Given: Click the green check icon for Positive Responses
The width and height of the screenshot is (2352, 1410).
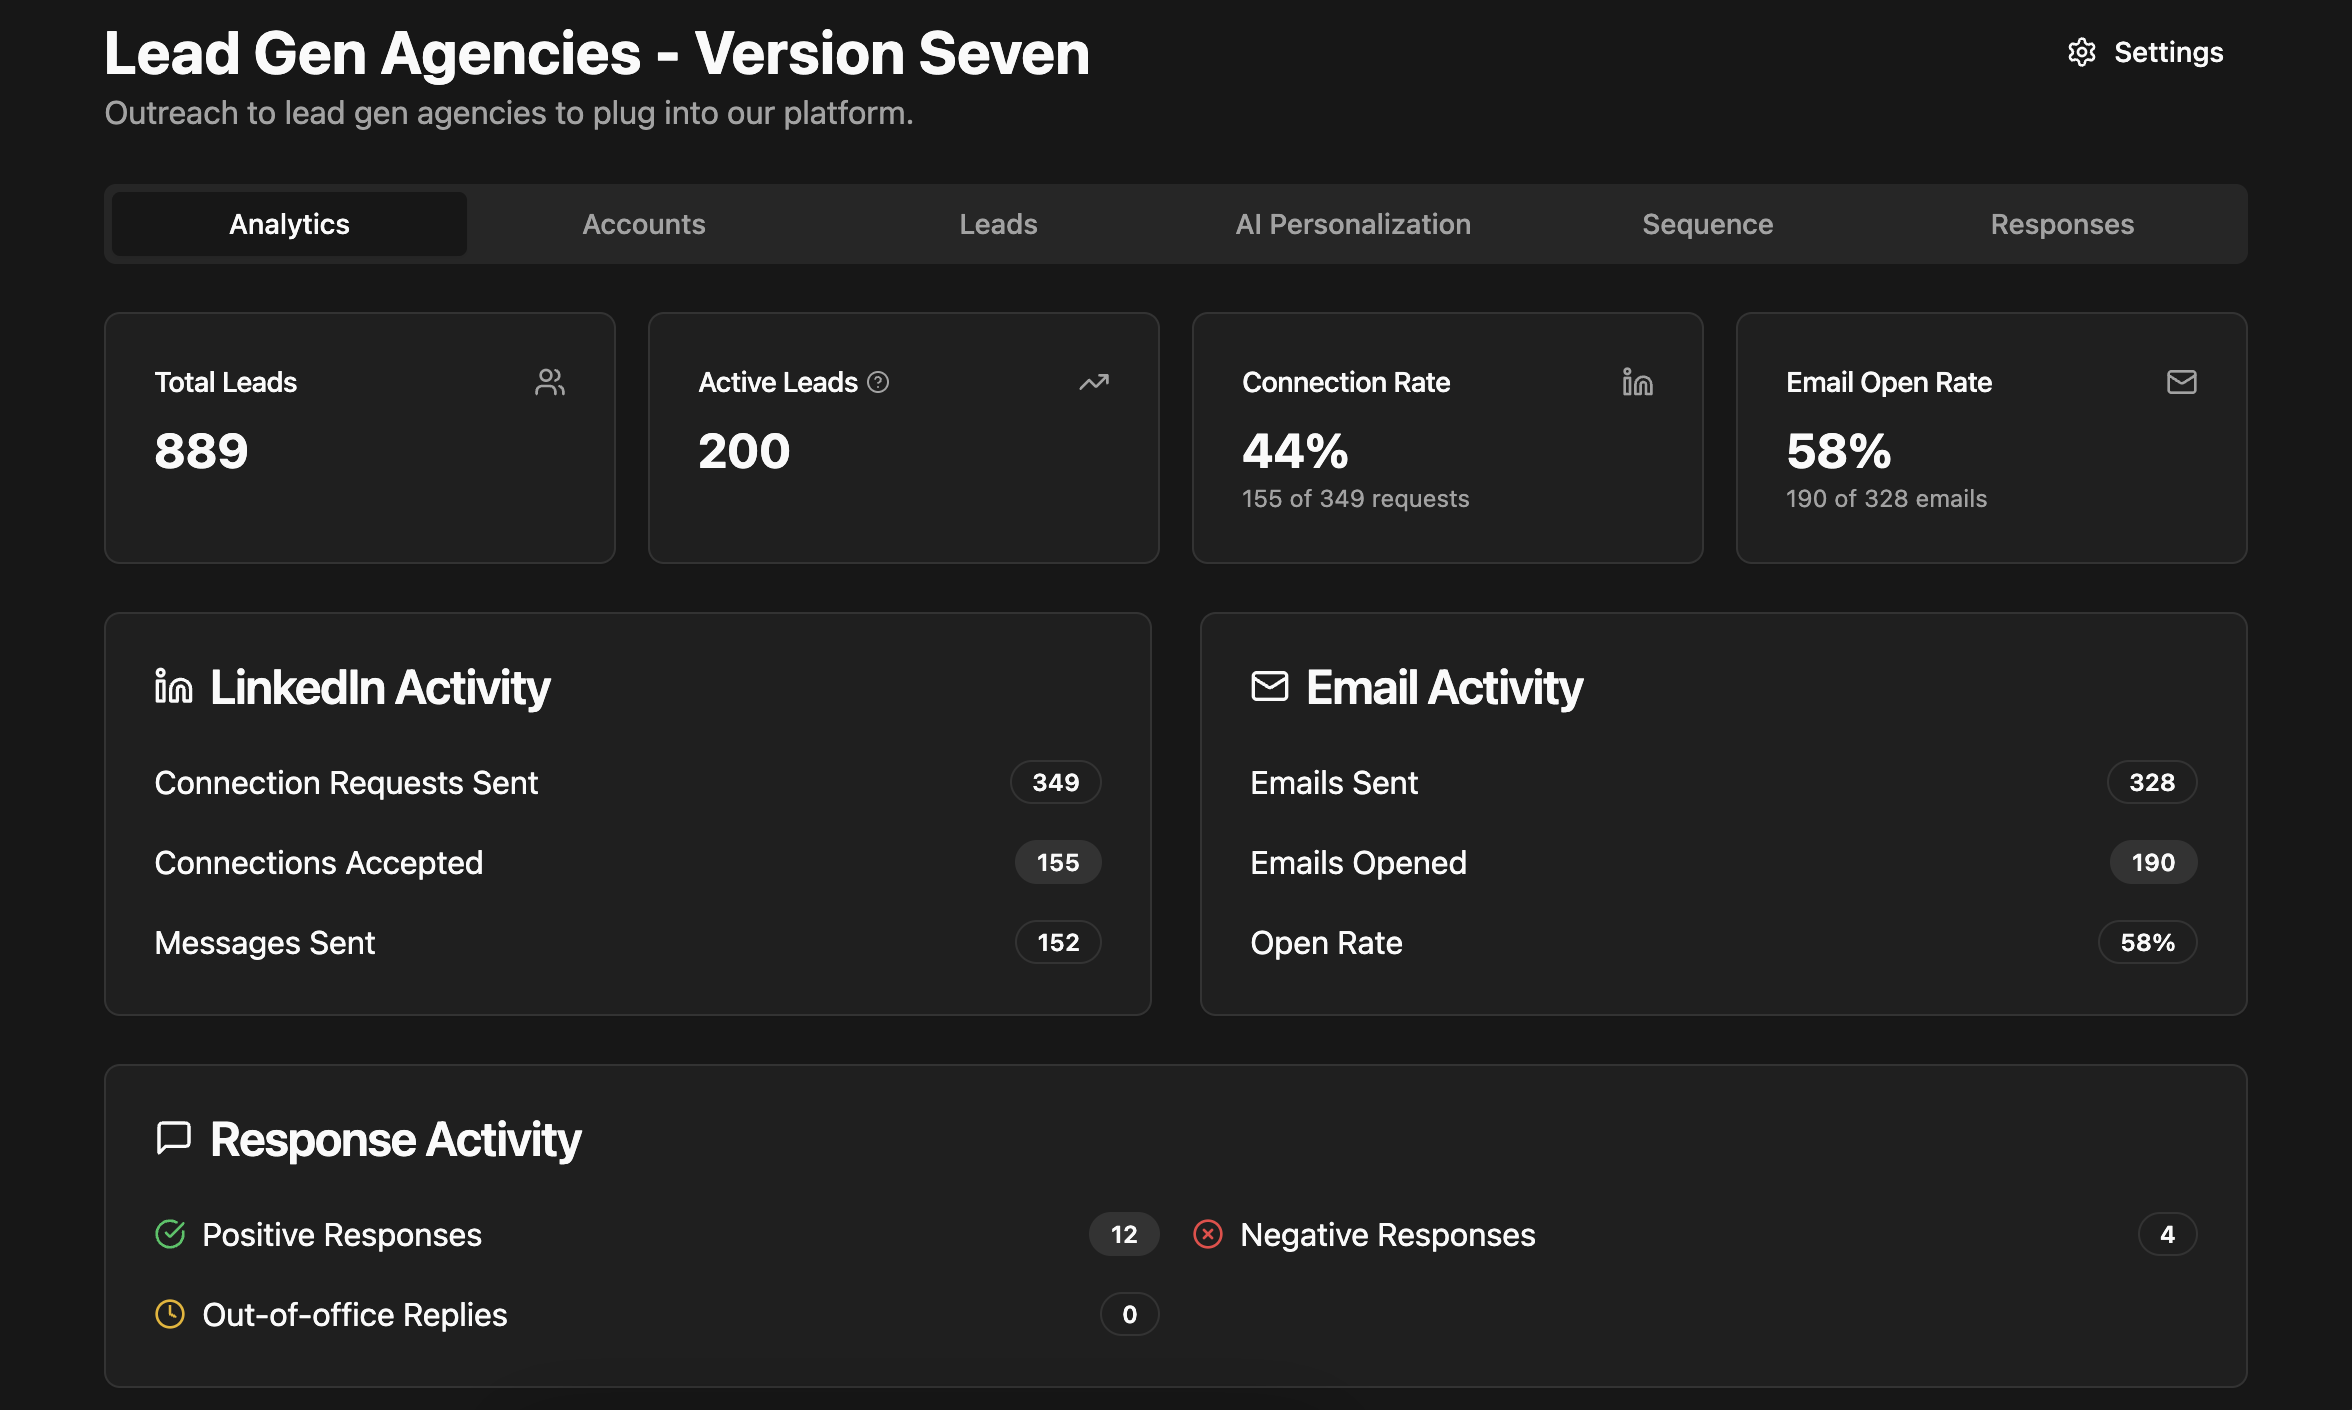Looking at the screenshot, I should point(170,1234).
